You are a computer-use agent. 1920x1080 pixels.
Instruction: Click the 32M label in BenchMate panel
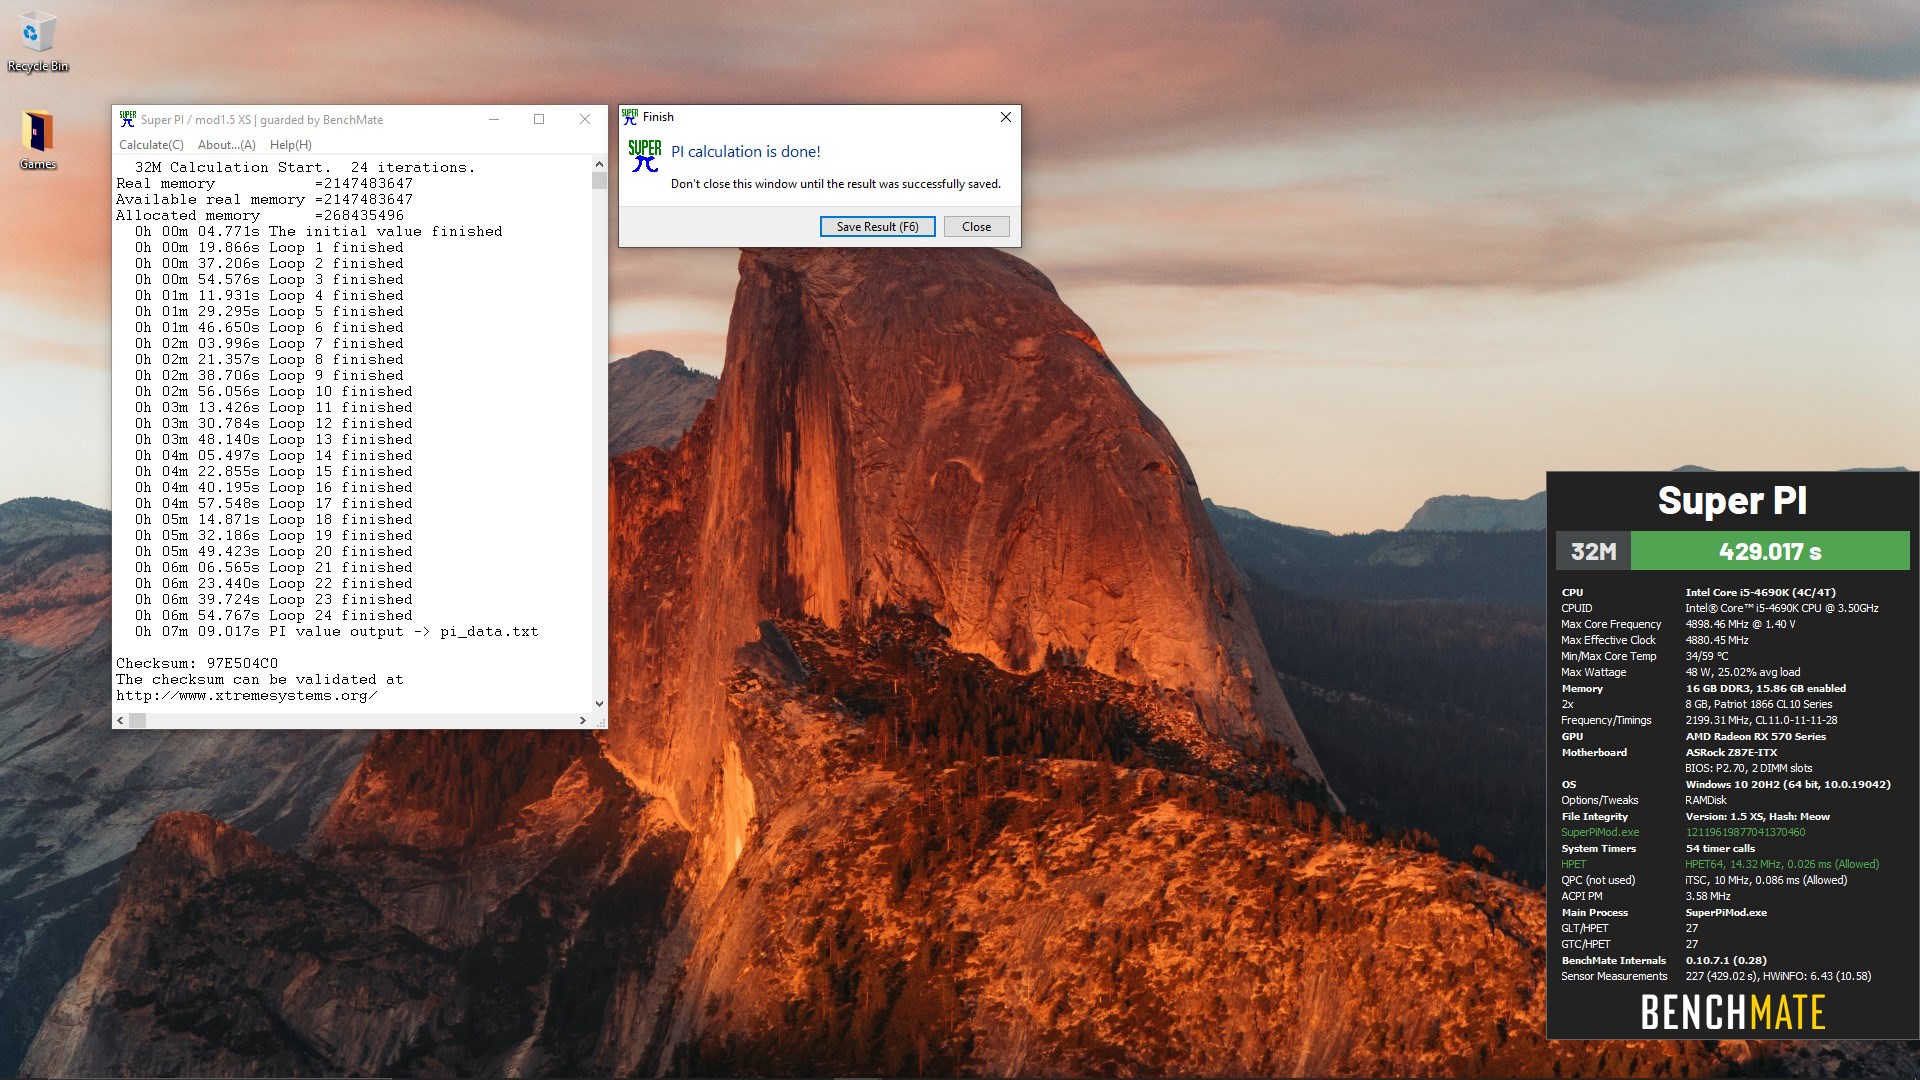pyautogui.click(x=1593, y=551)
